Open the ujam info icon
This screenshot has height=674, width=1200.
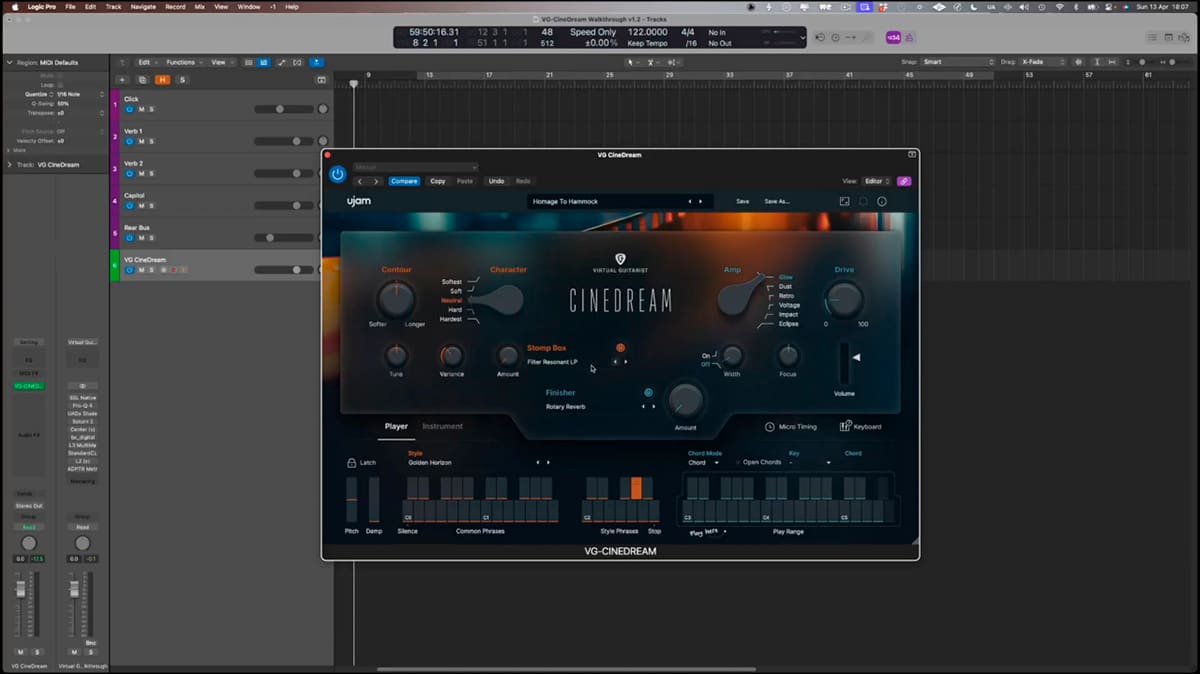(882, 201)
